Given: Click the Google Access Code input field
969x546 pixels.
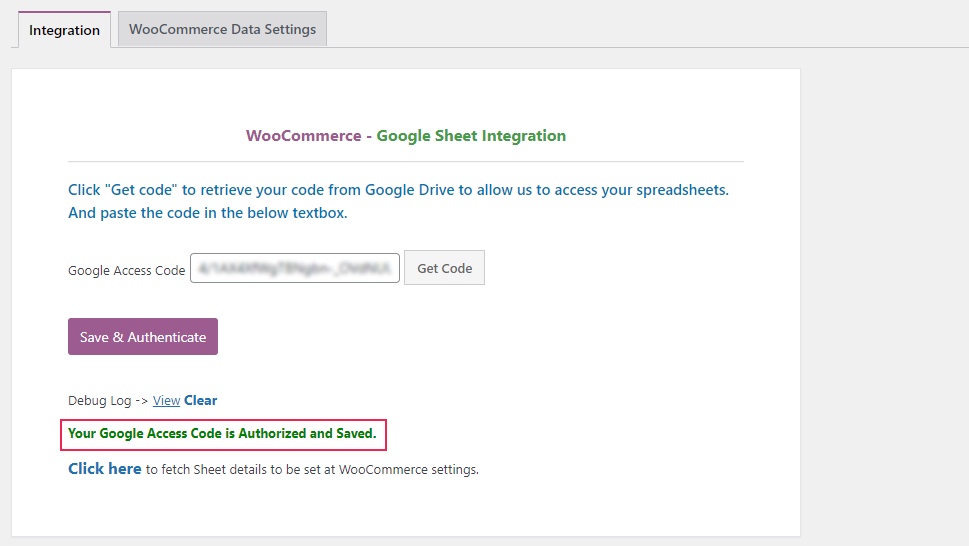Looking at the screenshot, I should [295, 268].
